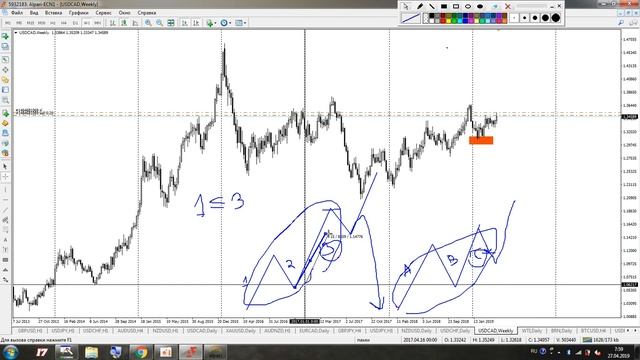Viewport: 640px width, 360px height.
Task: Pick the bright red color swatch
Action: pos(443,21)
